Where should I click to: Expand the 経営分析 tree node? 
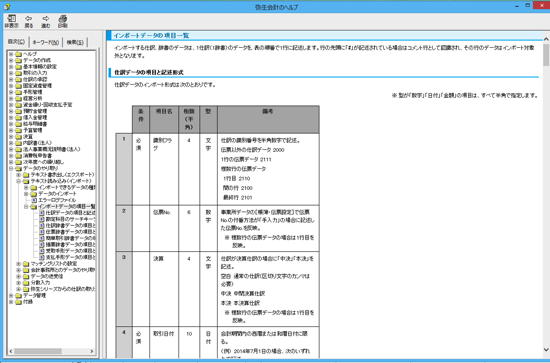(x=11, y=99)
